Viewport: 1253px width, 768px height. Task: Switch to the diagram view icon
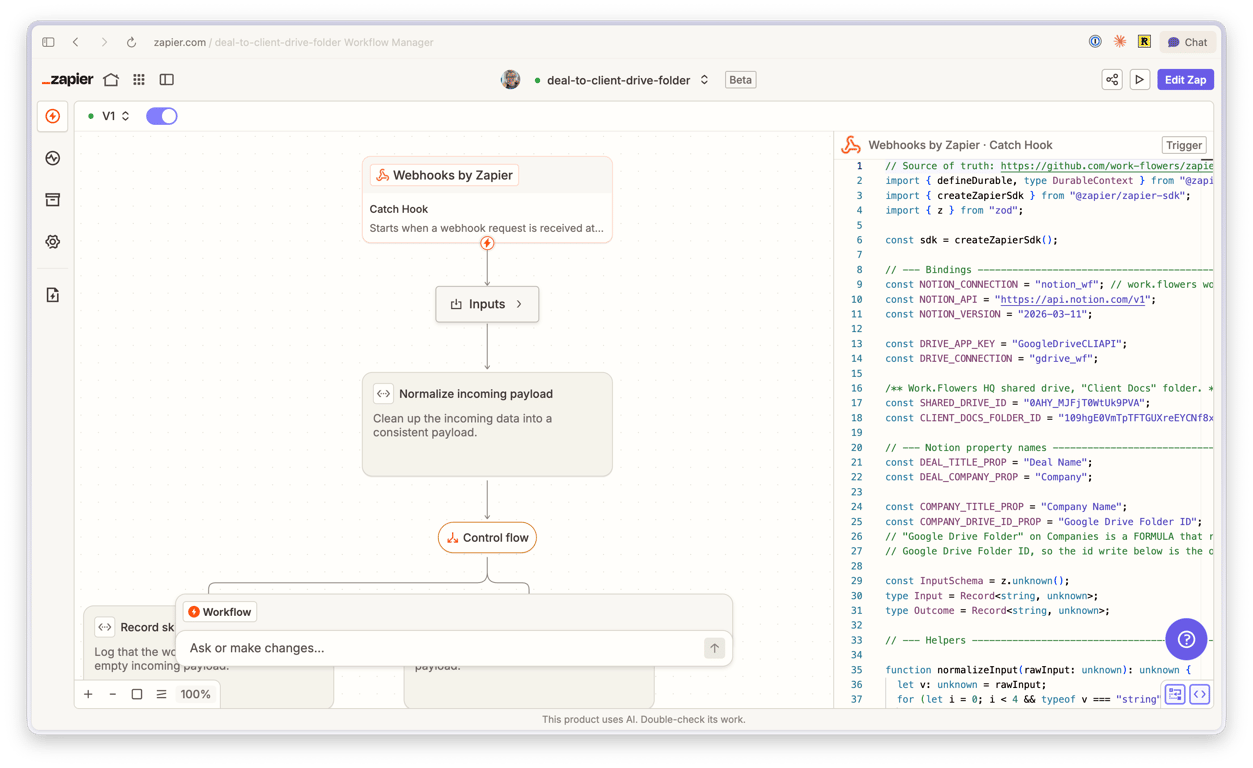point(1175,694)
